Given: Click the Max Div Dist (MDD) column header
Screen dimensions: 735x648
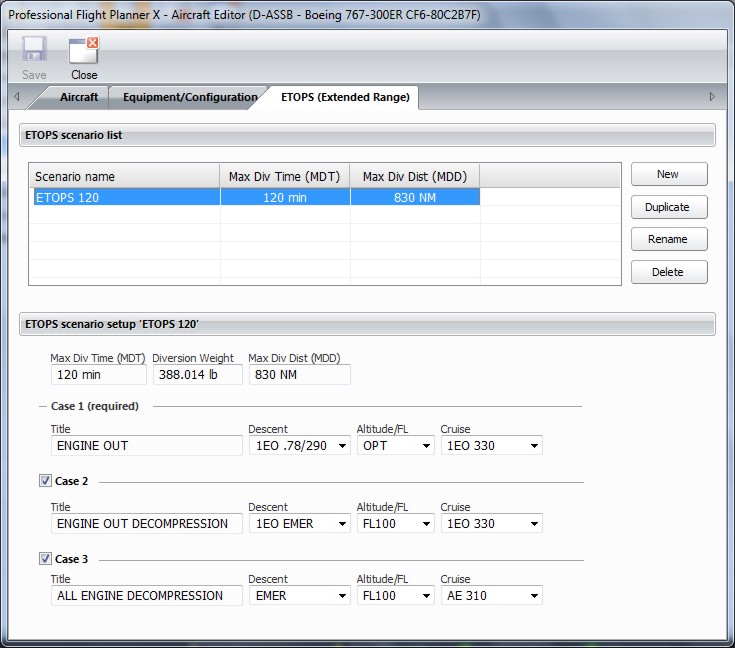Looking at the screenshot, I should click(x=415, y=177).
